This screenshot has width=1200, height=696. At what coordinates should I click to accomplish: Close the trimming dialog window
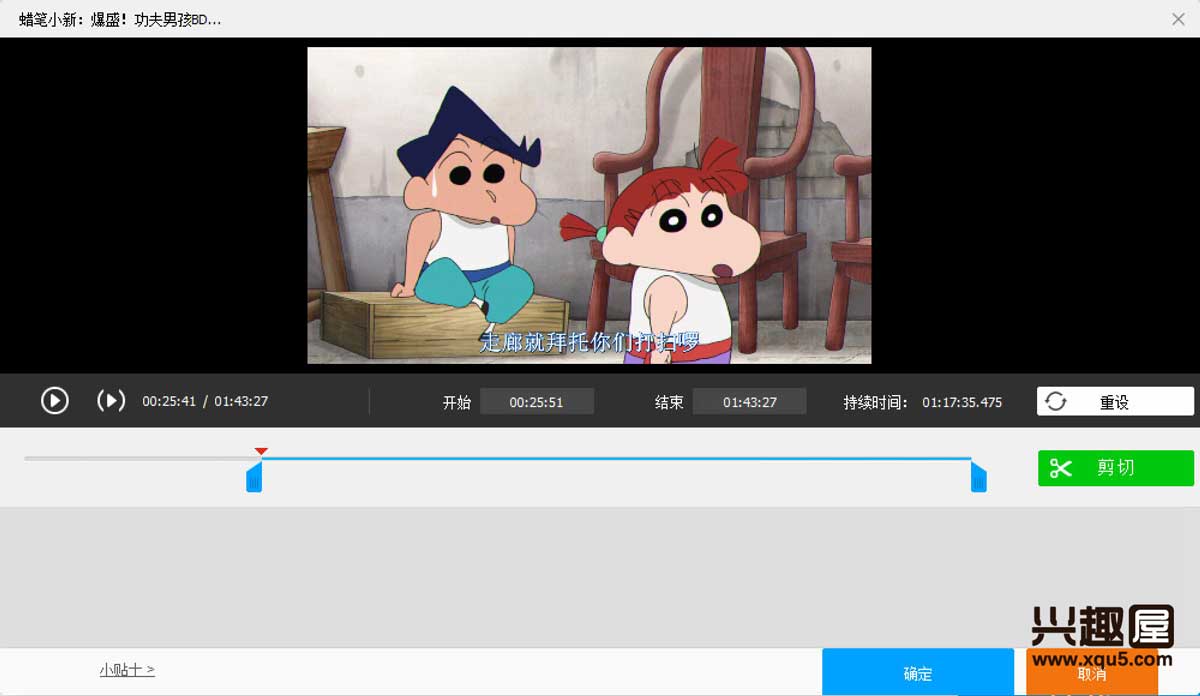1179,19
